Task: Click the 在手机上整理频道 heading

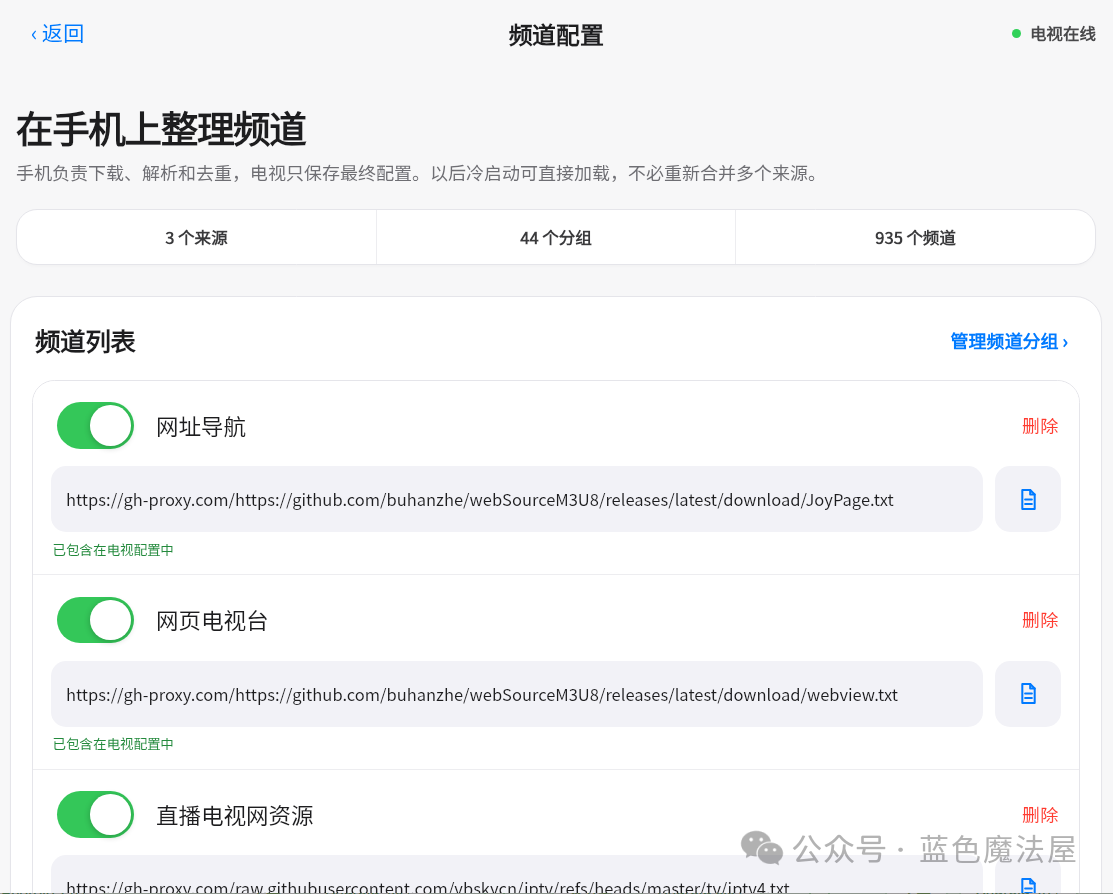Action: coord(162,129)
